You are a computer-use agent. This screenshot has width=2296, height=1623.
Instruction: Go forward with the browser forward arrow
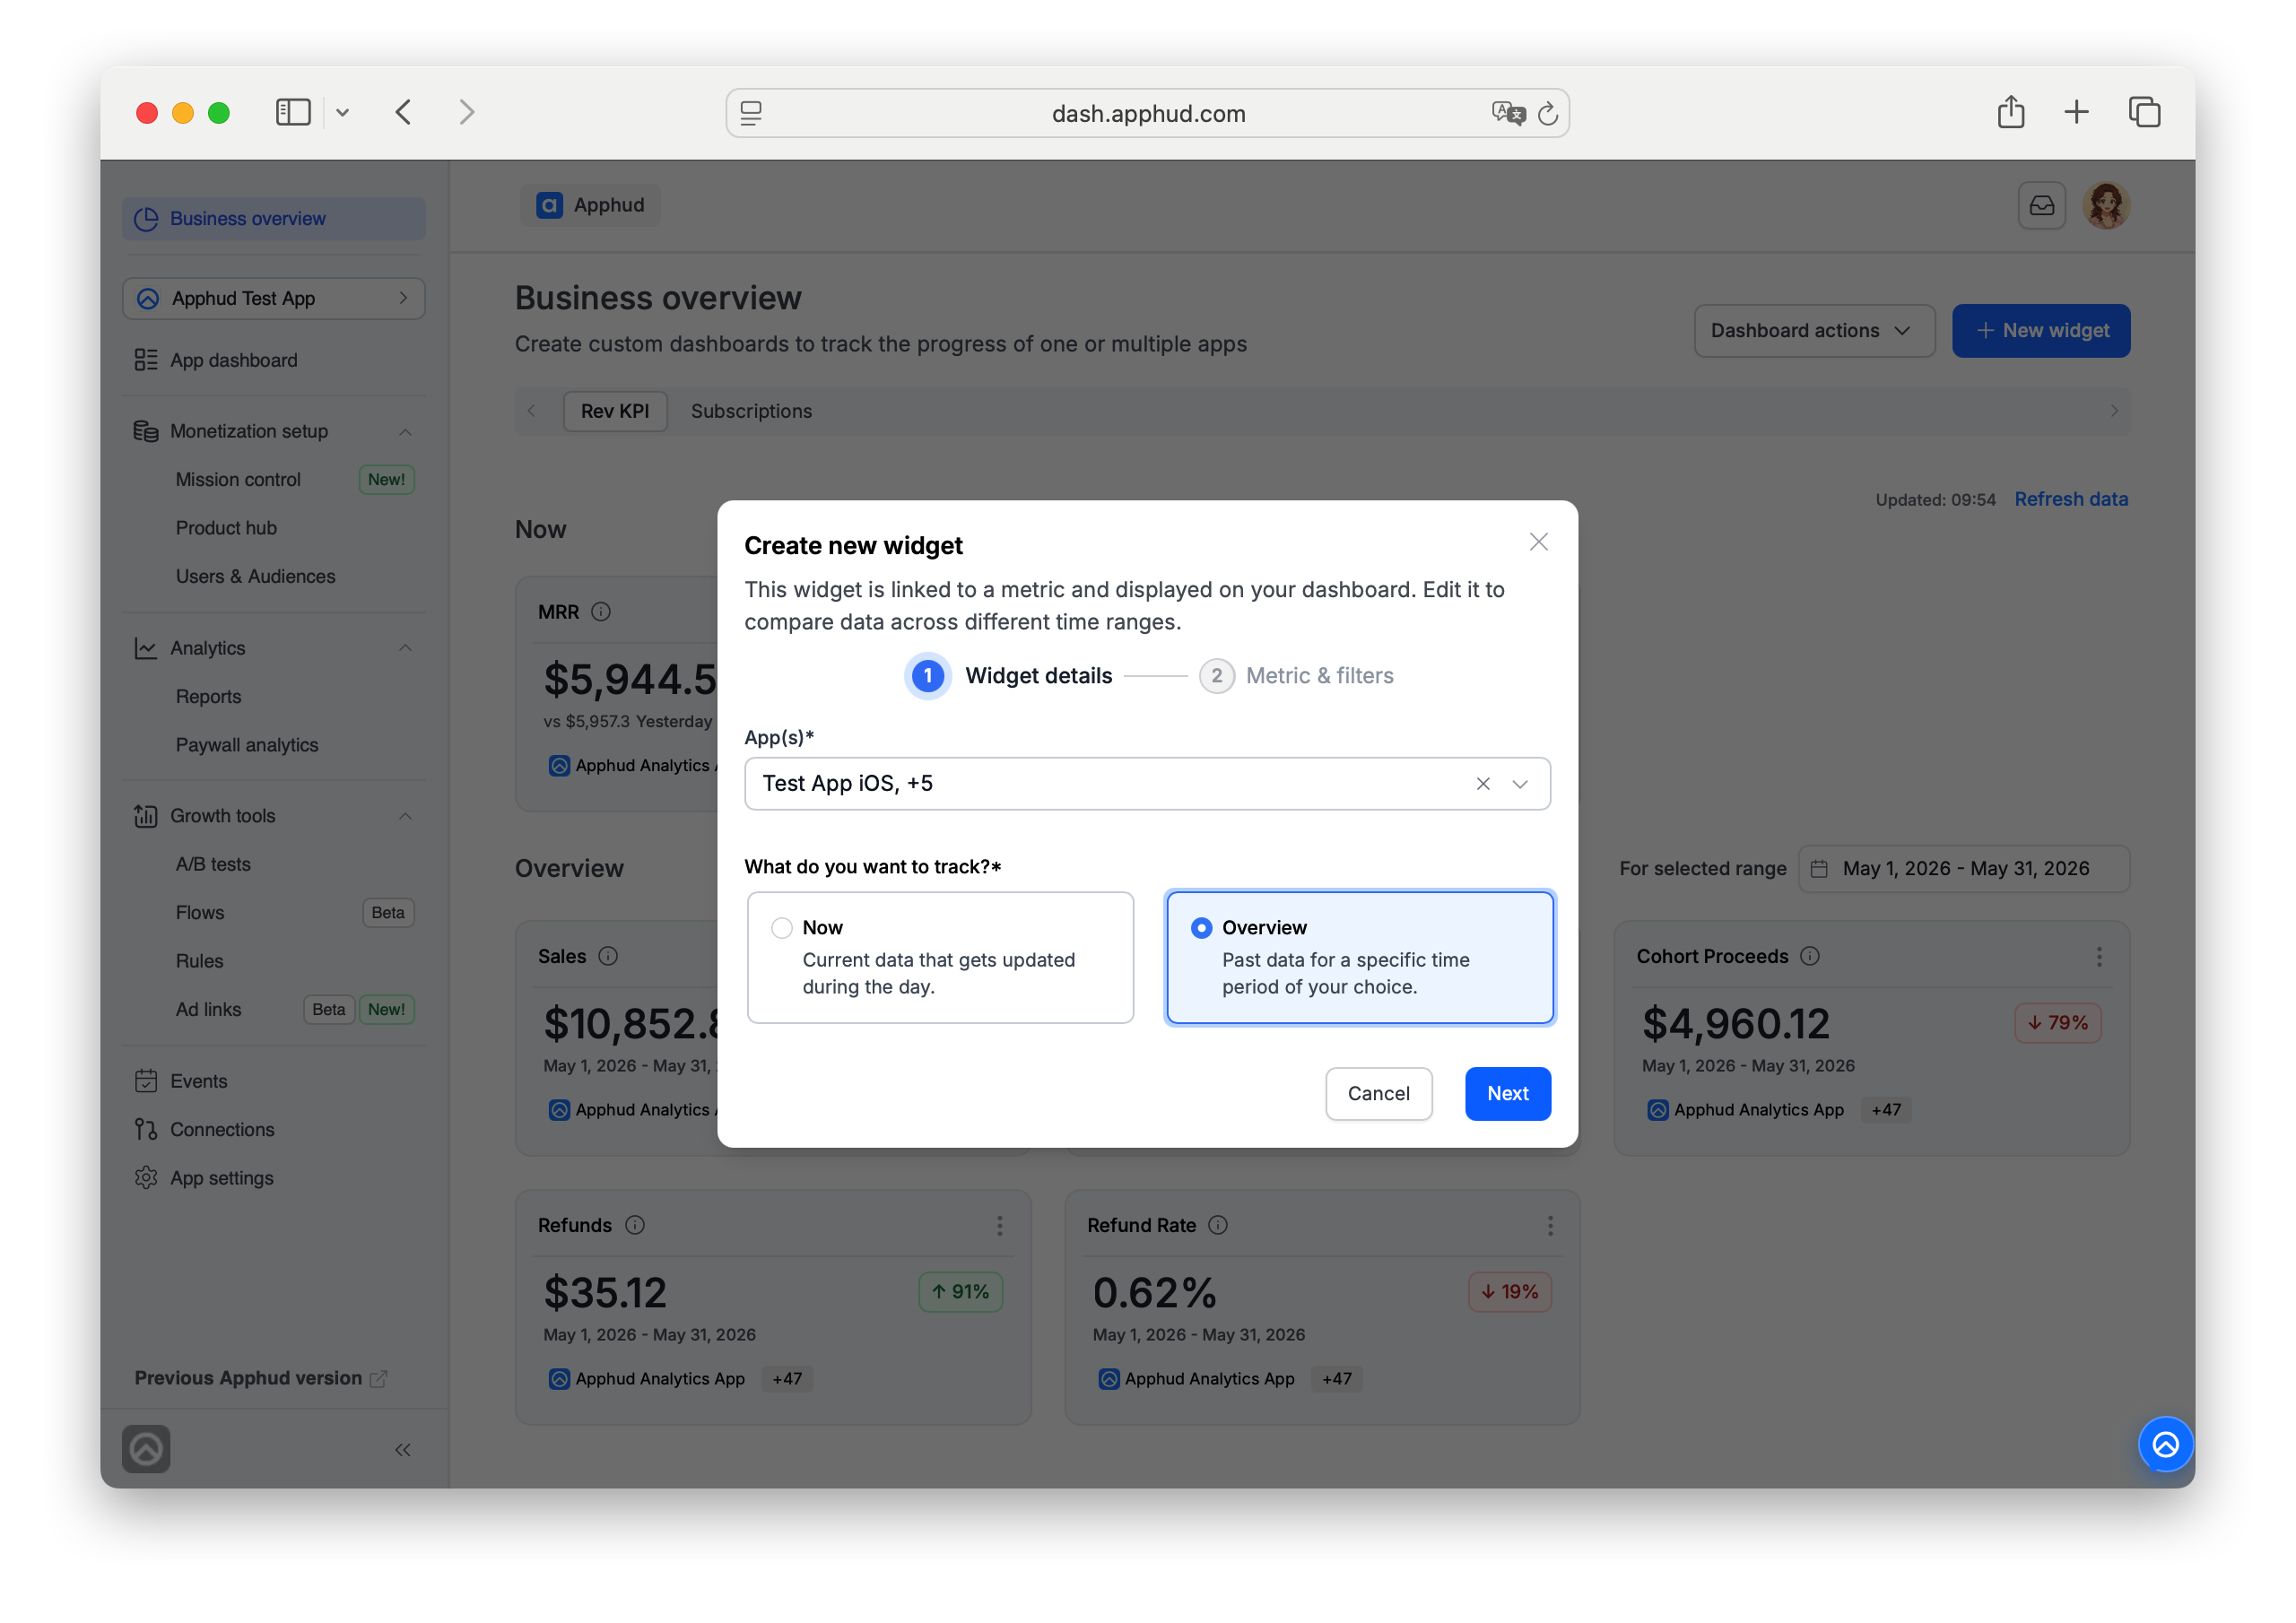pyautogui.click(x=466, y=112)
